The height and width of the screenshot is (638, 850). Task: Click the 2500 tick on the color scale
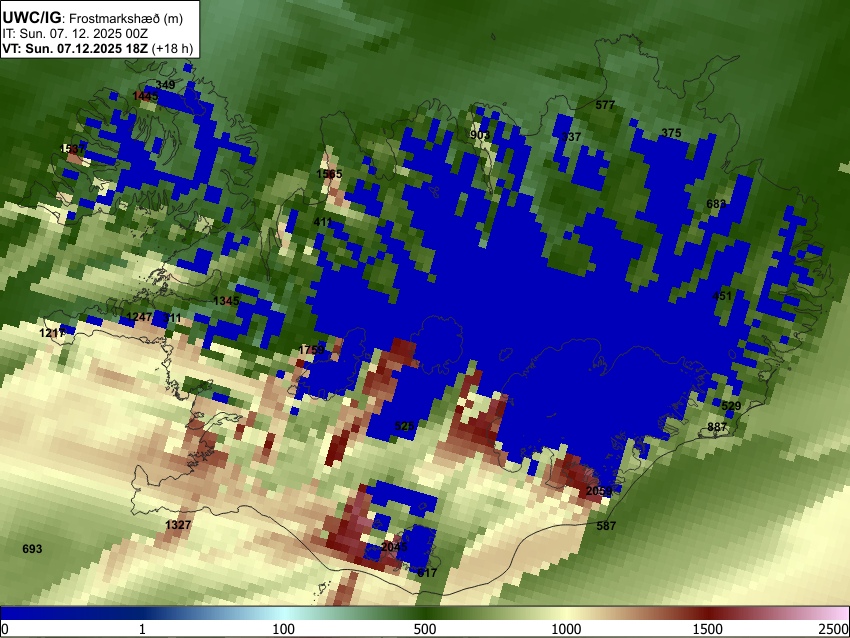coord(834,629)
